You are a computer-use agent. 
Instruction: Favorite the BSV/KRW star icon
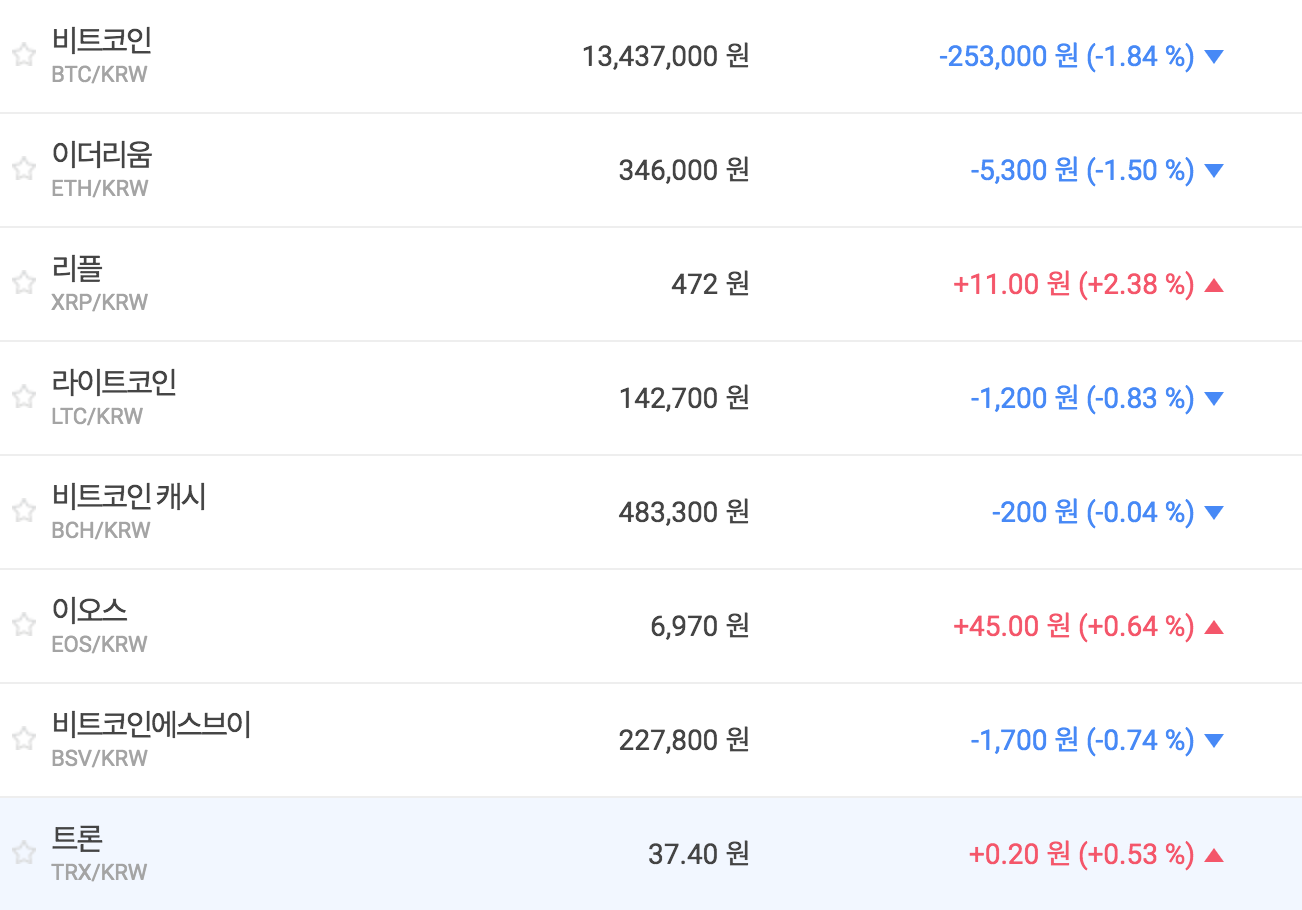click(x=24, y=739)
